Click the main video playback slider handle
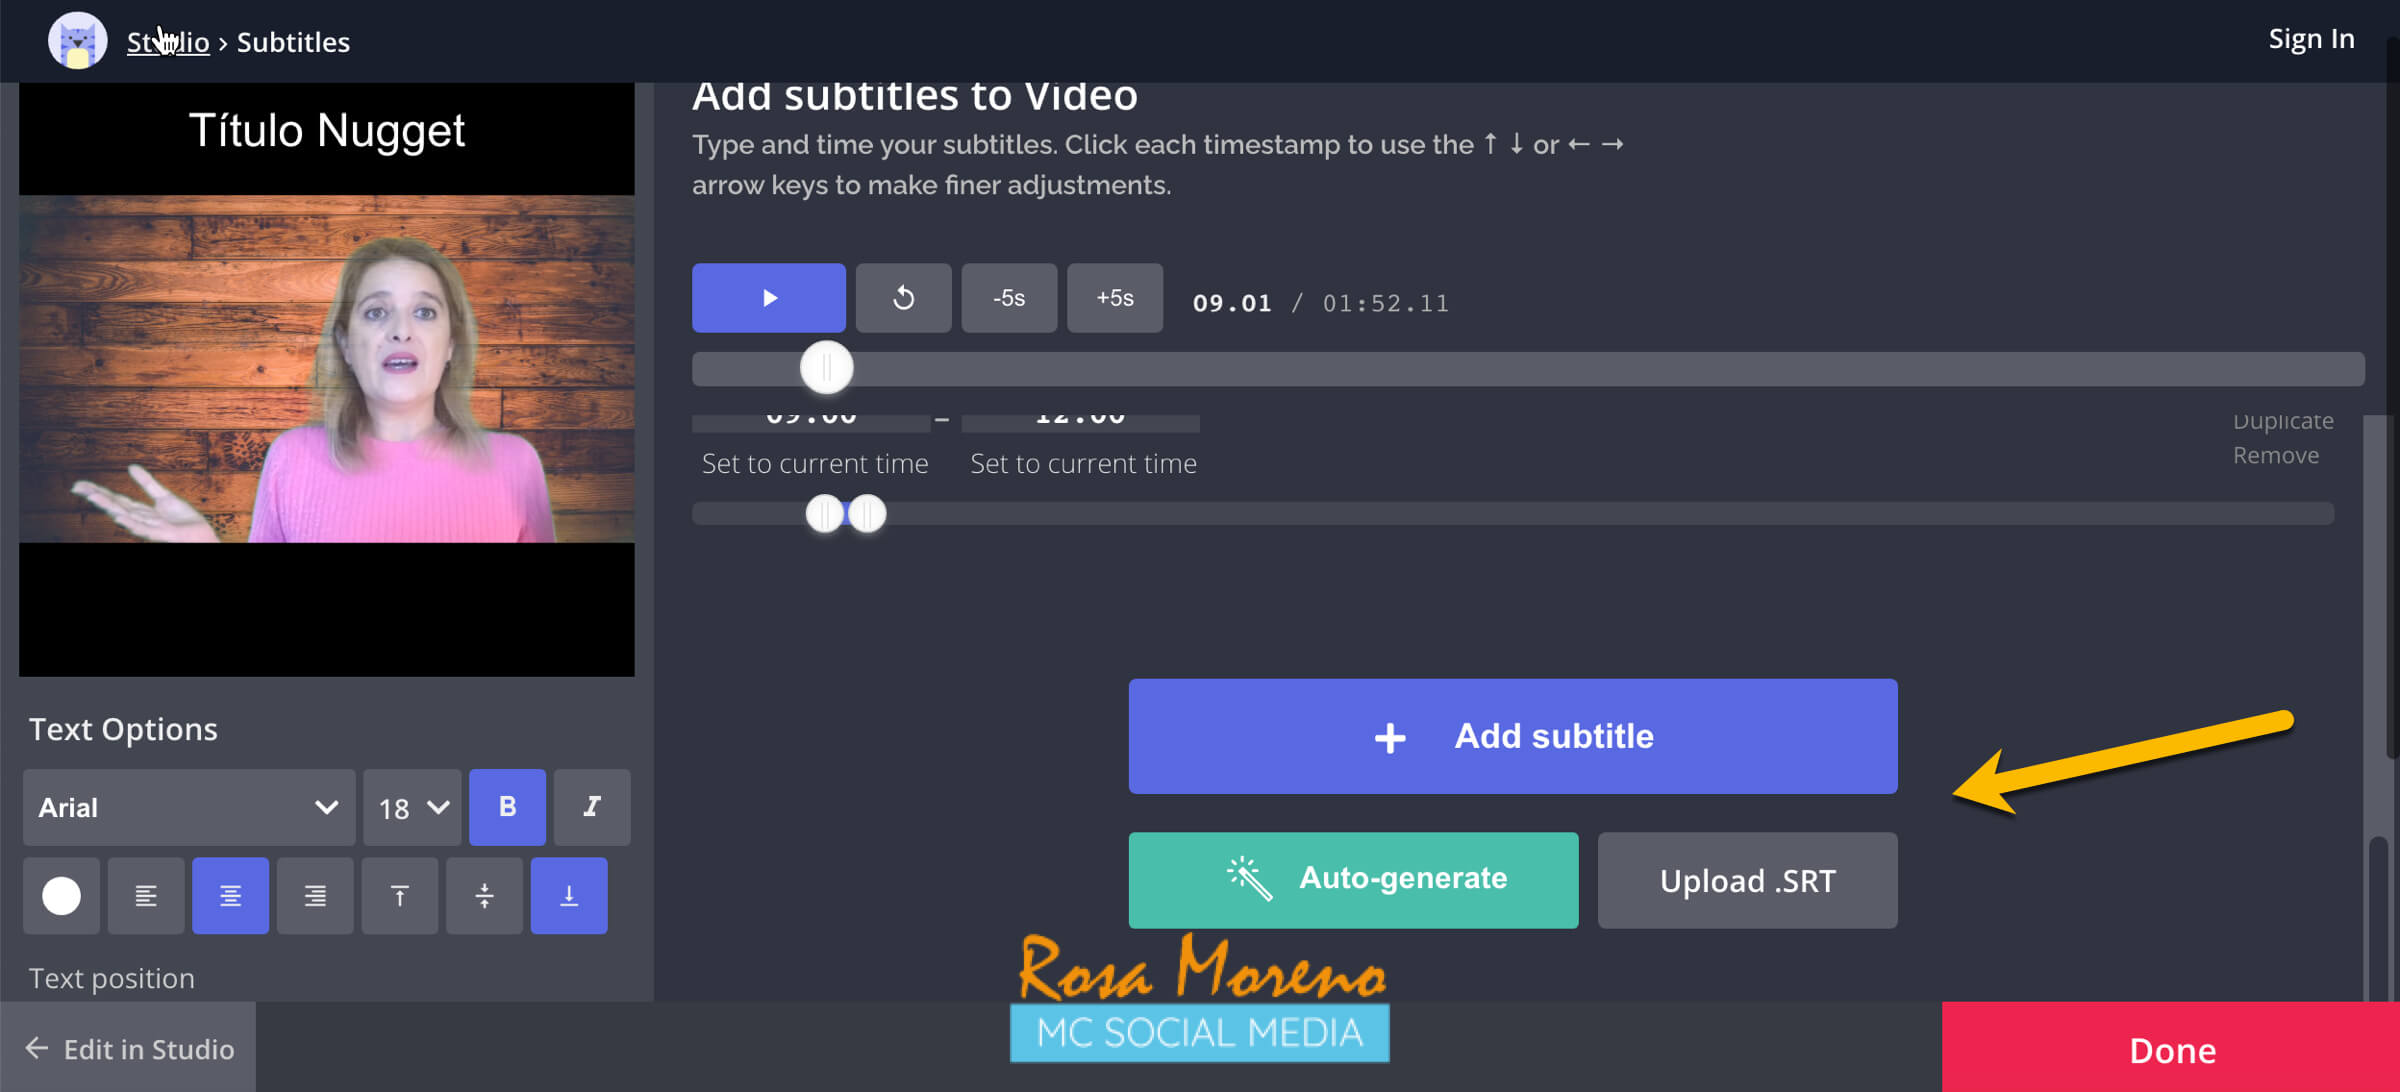This screenshot has width=2400, height=1092. (826, 368)
